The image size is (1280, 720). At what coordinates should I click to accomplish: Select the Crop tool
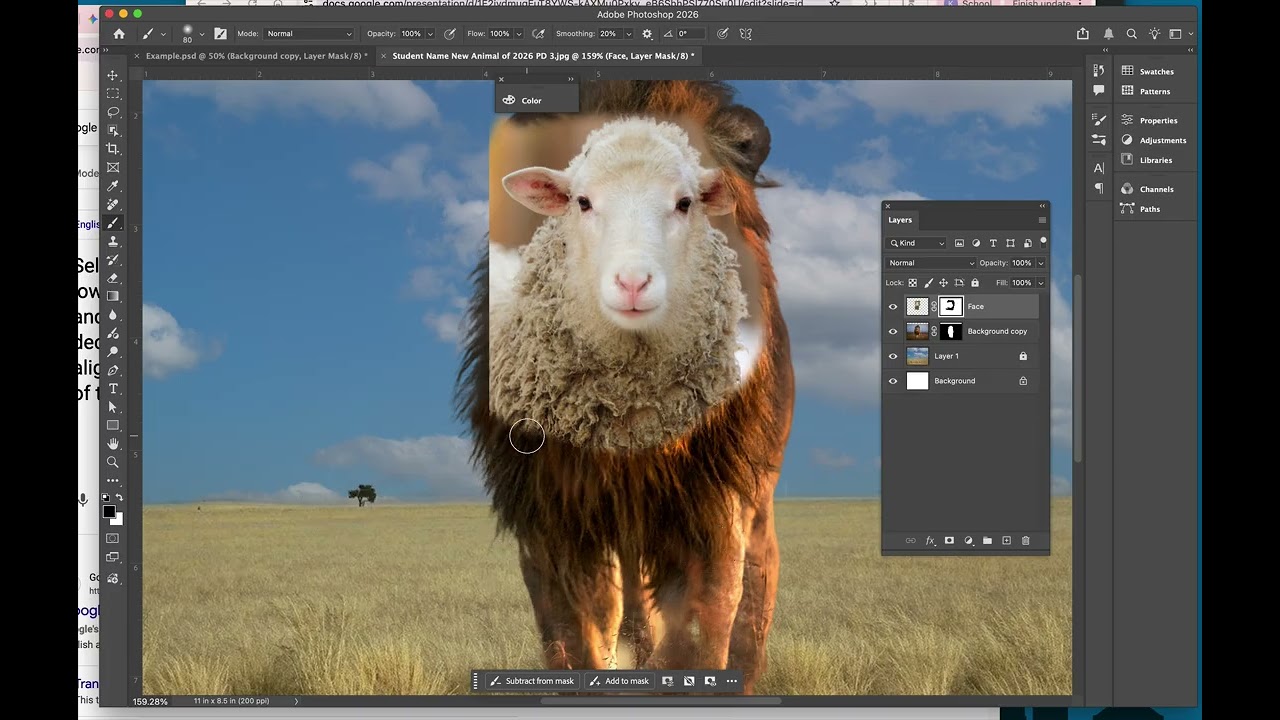[113, 149]
